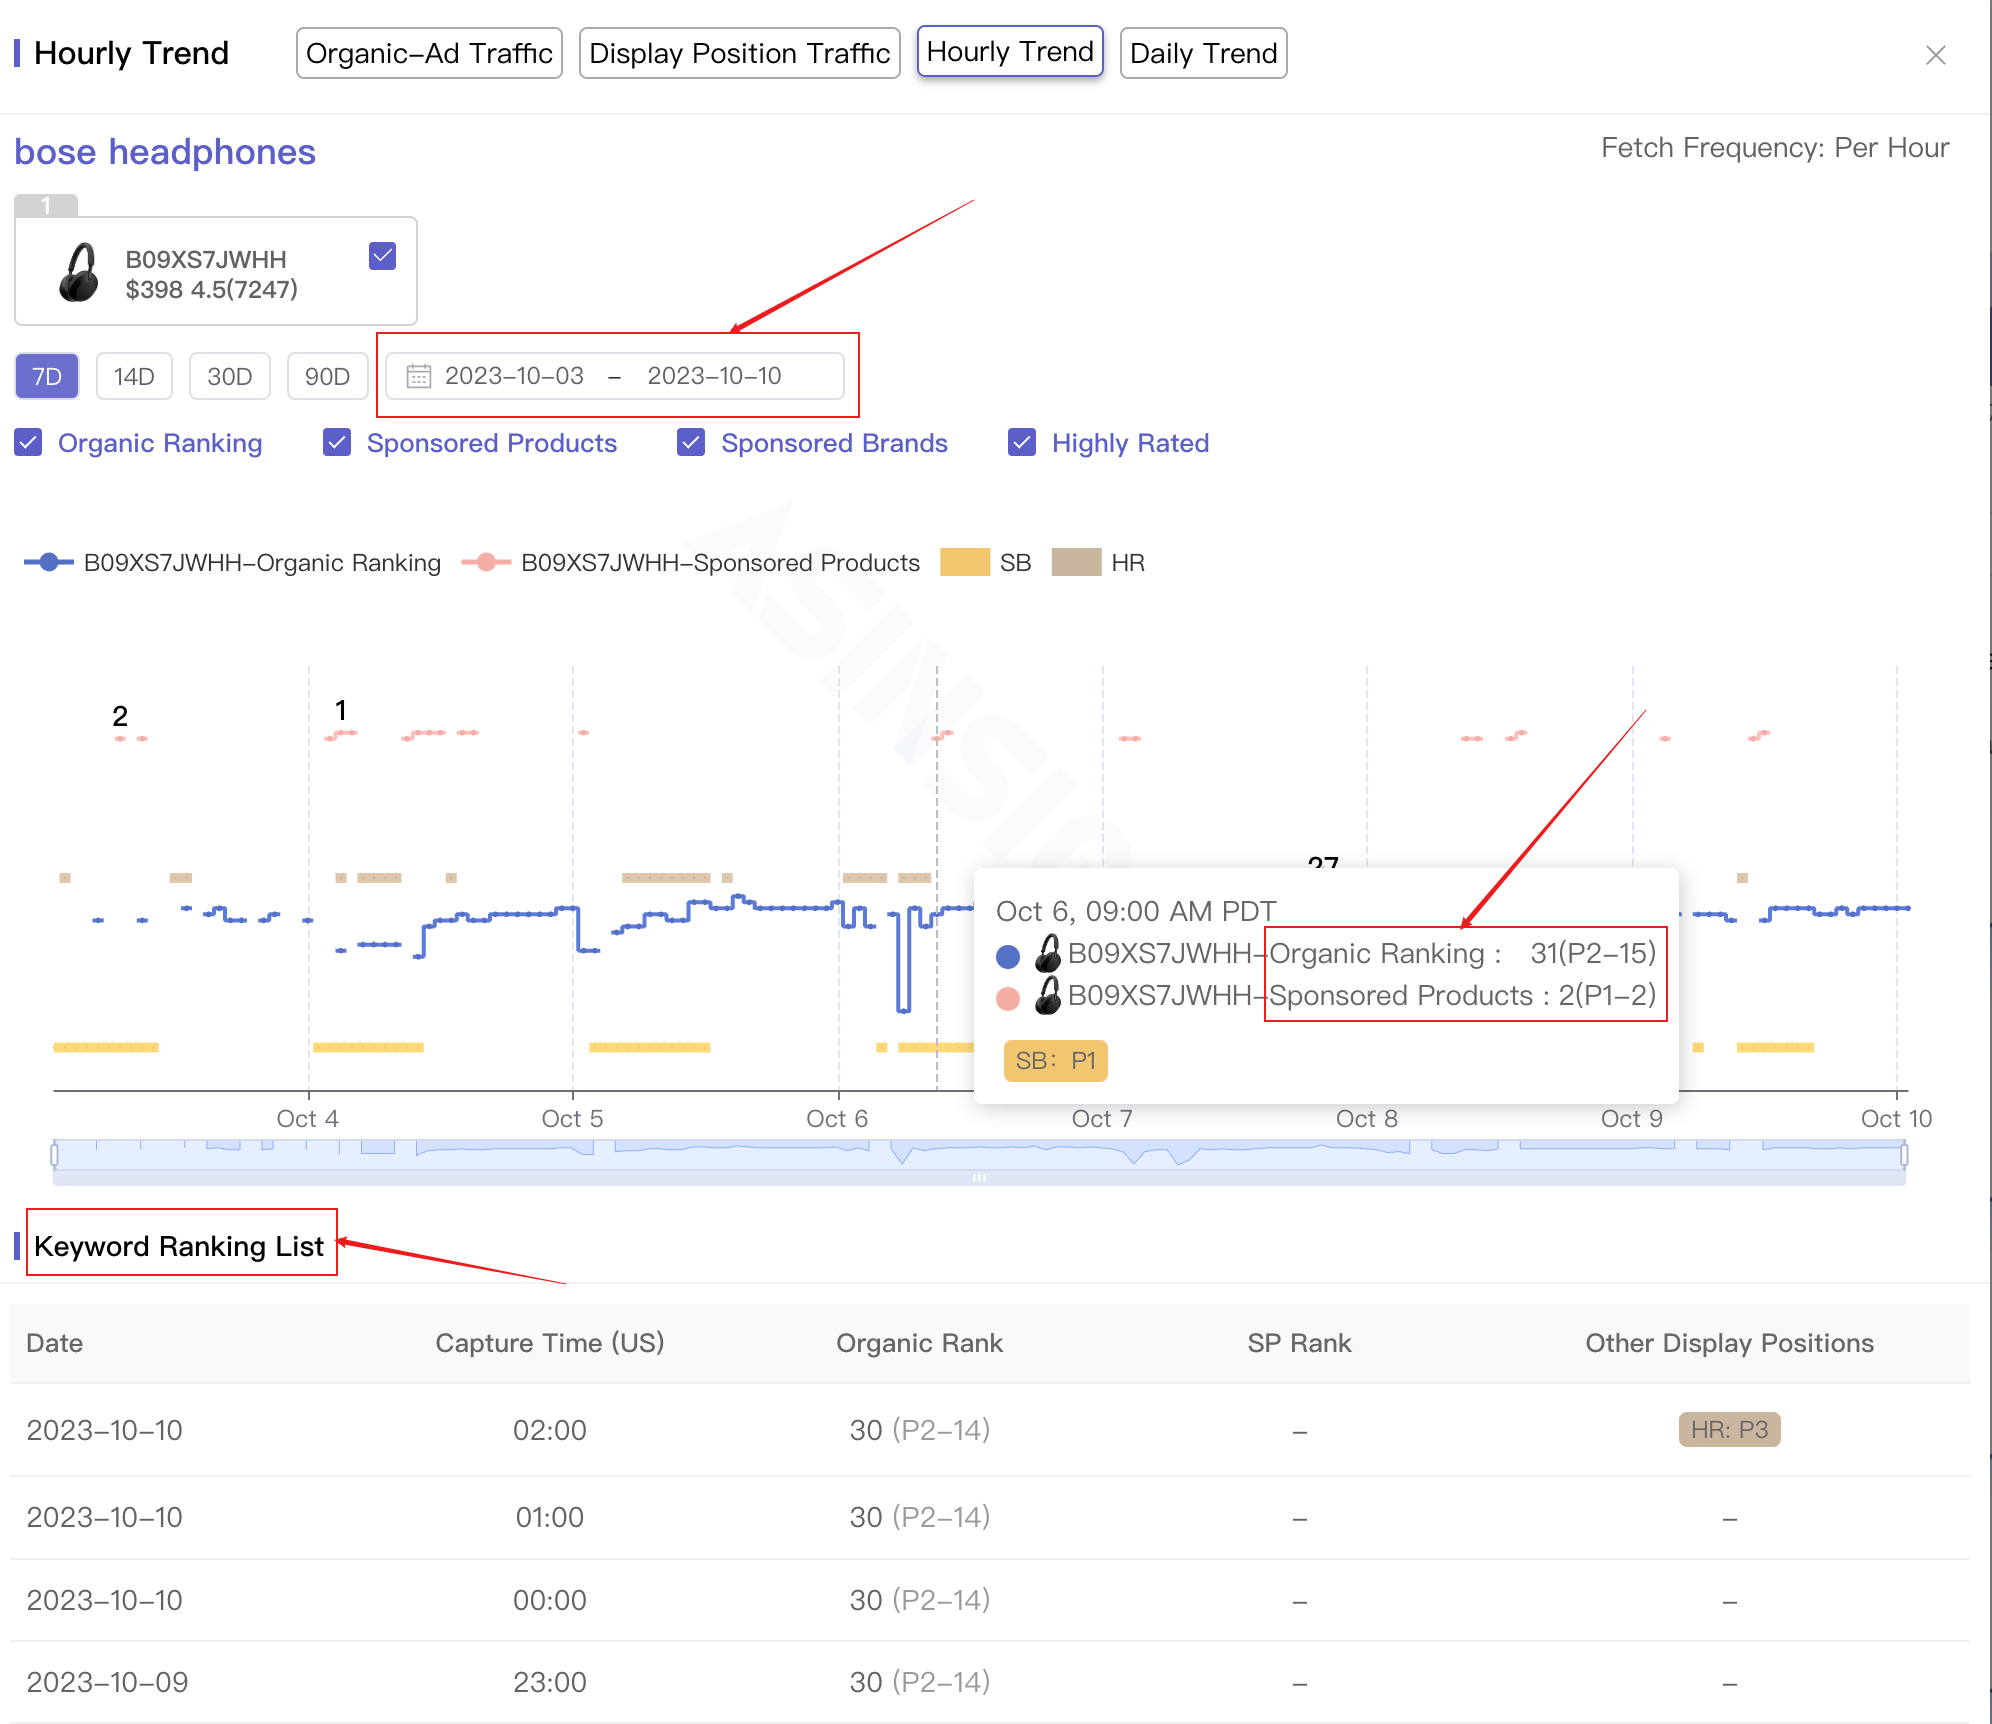The width and height of the screenshot is (1992, 1724).
Task: Switch to the Display Position Traffic tab
Action: [739, 52]
